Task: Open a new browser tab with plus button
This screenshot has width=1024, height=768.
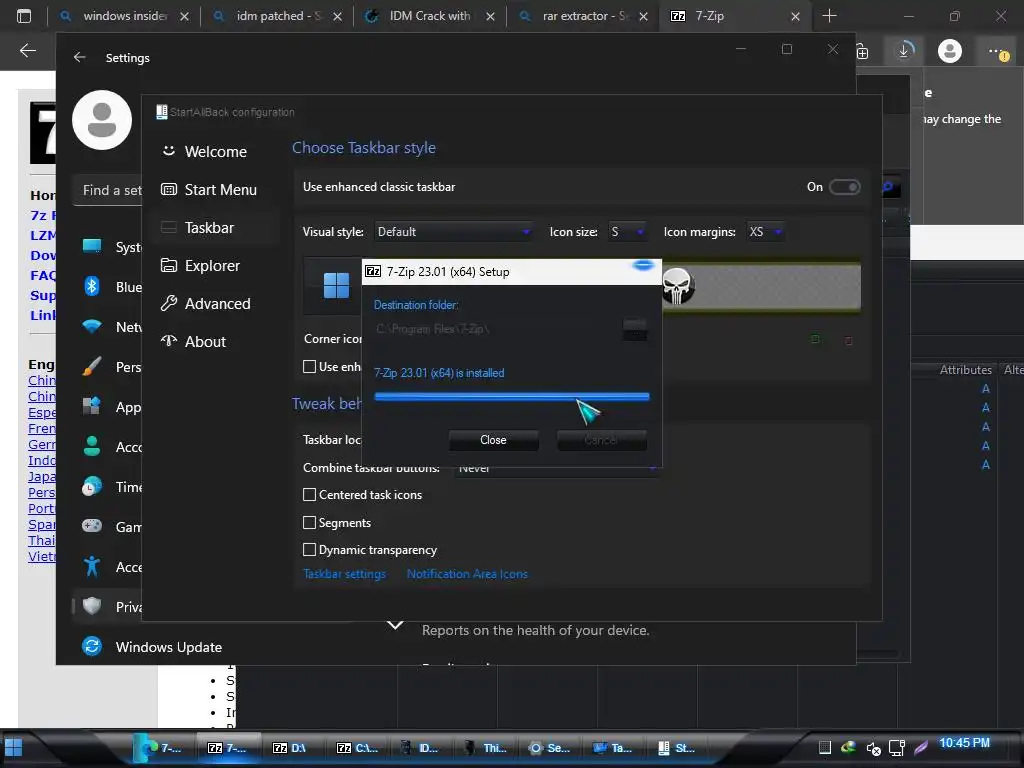Action: click(829, 16)
